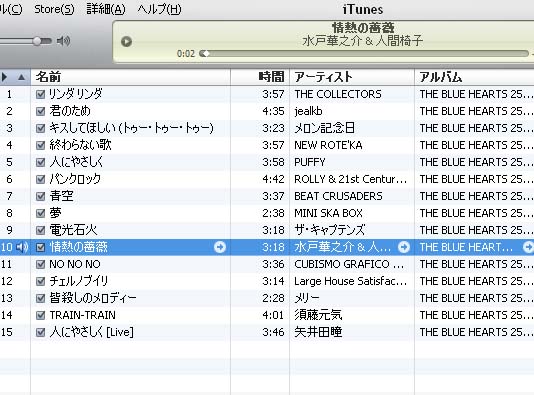Open the Store(S) menu
The width and height of the screenshot is (534, 395).
[x=54, y=9]
